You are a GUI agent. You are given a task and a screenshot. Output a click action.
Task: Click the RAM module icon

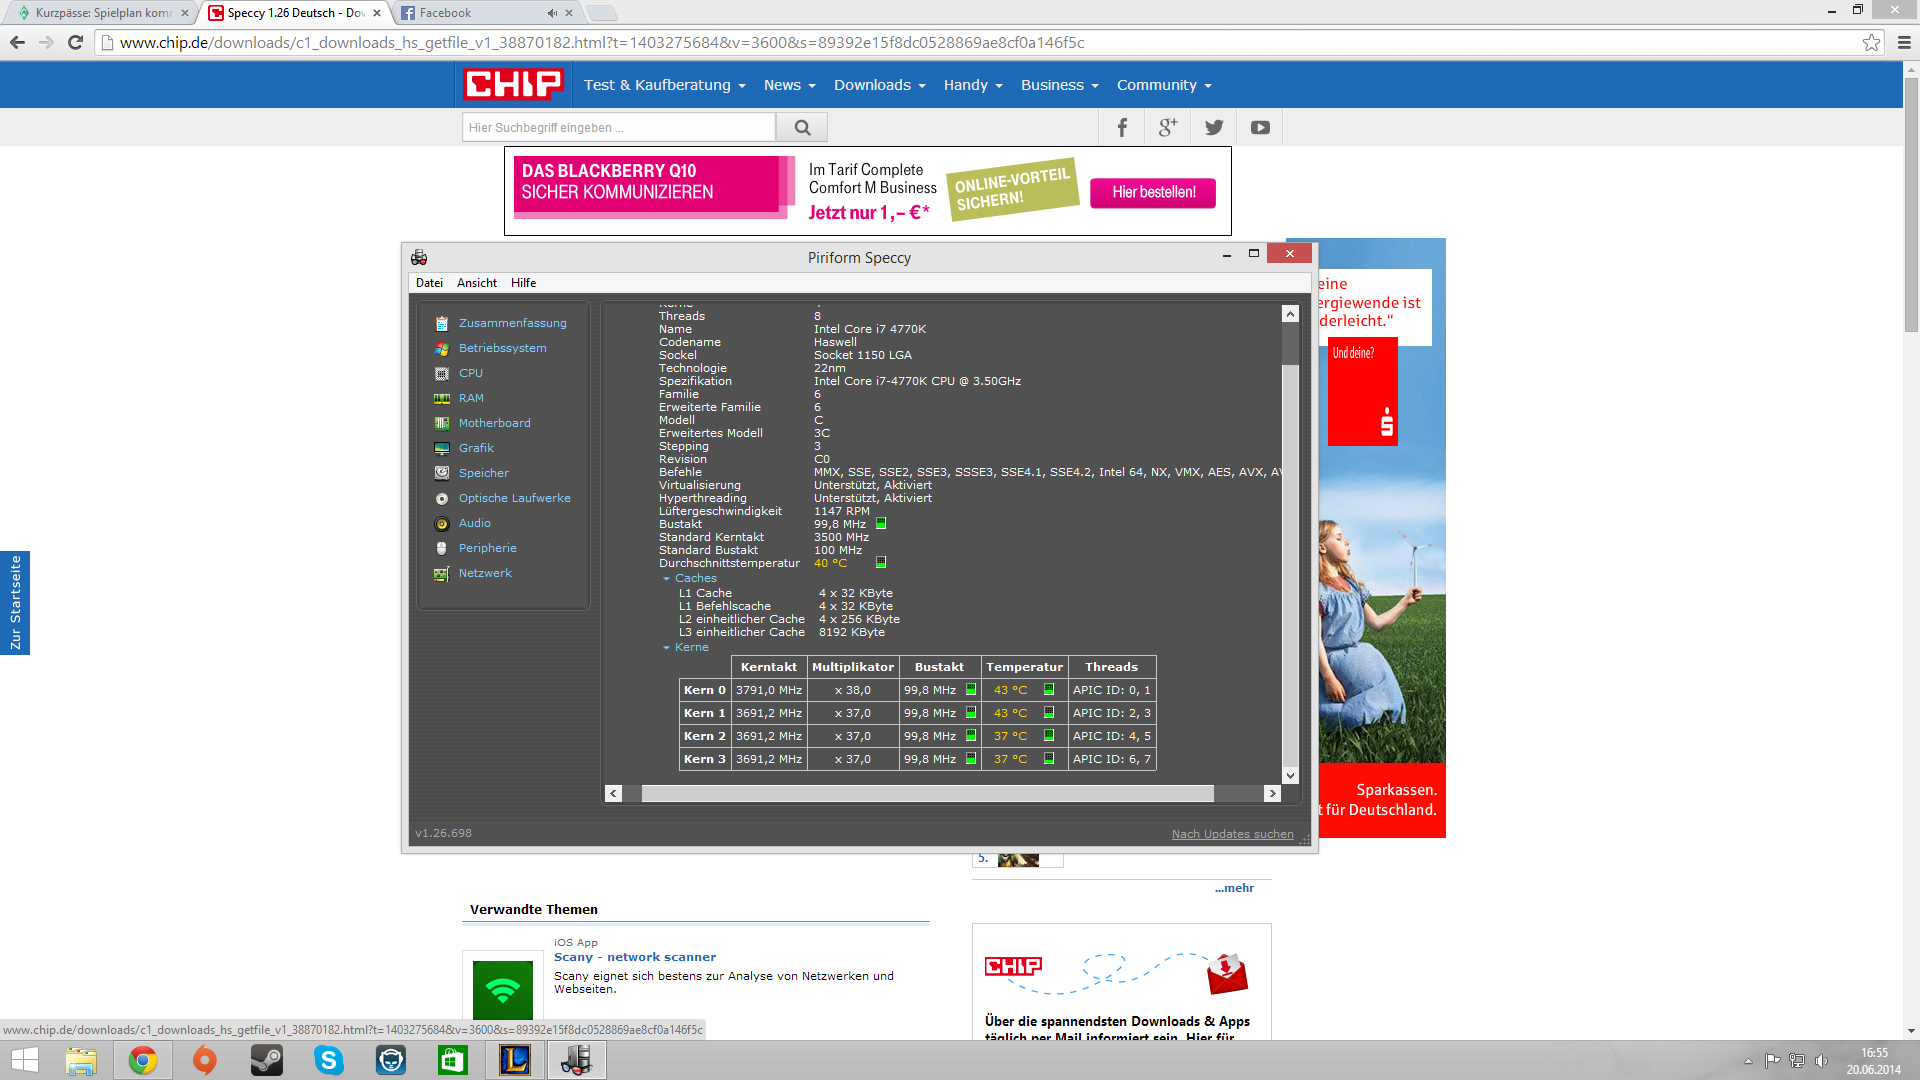tap(442, 398)
